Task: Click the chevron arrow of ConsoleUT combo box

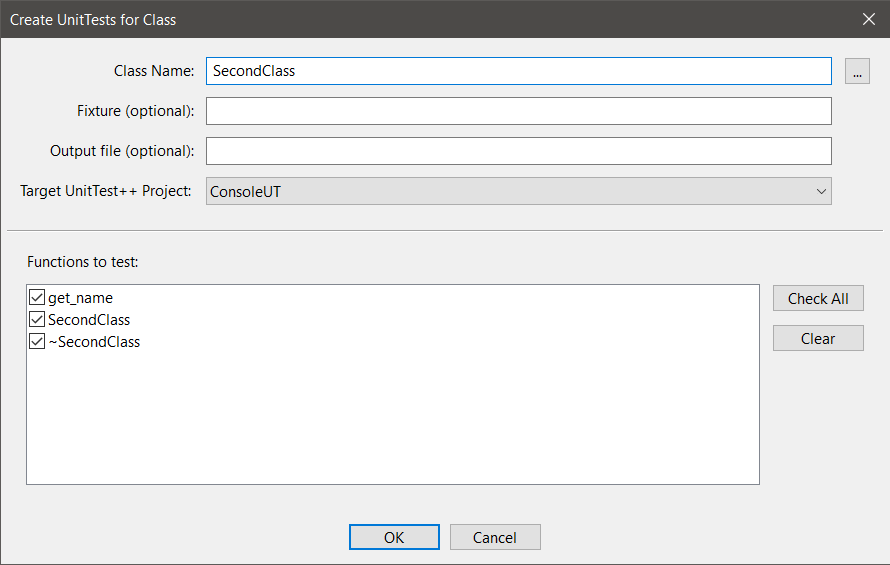Action: [x=820, y=191]
